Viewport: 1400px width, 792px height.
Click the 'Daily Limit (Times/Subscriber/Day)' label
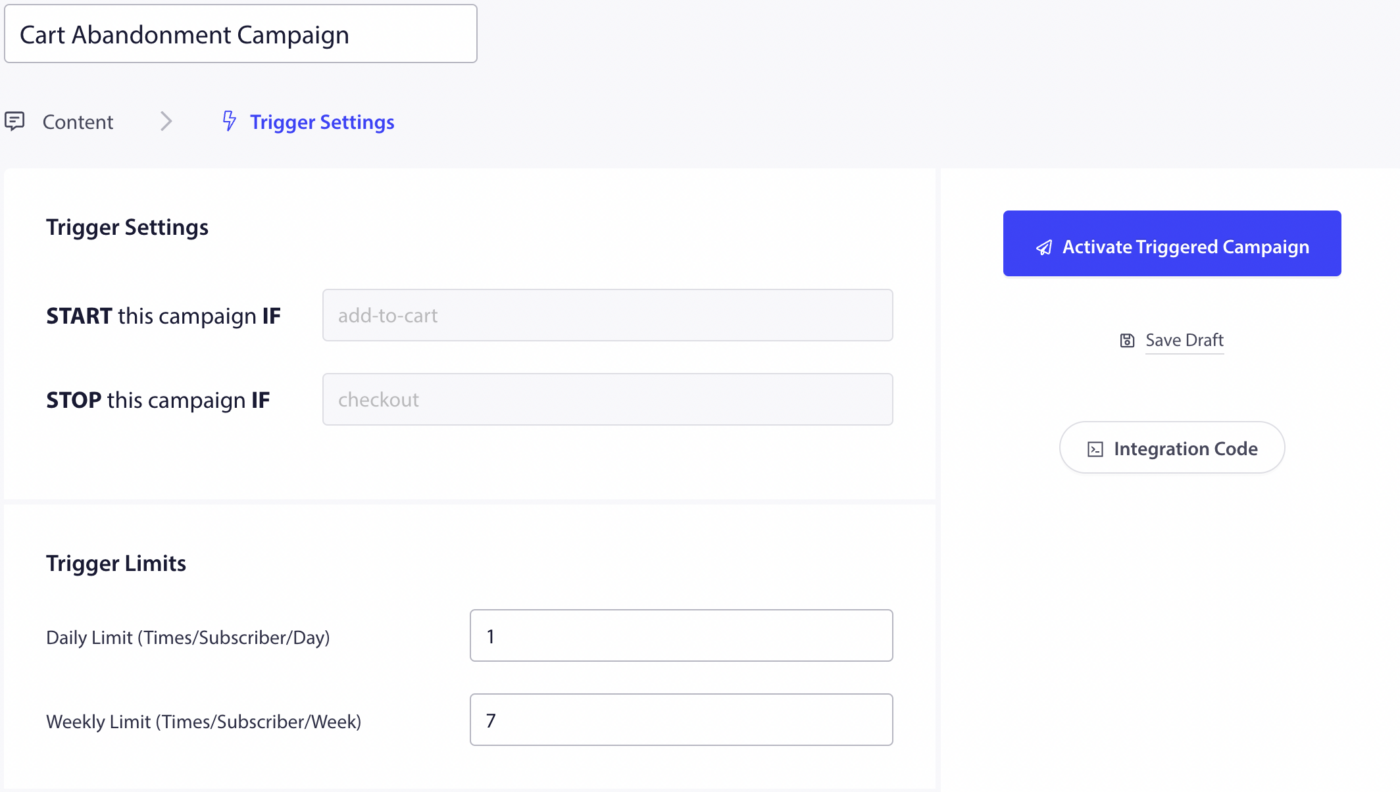pos(188,637)
